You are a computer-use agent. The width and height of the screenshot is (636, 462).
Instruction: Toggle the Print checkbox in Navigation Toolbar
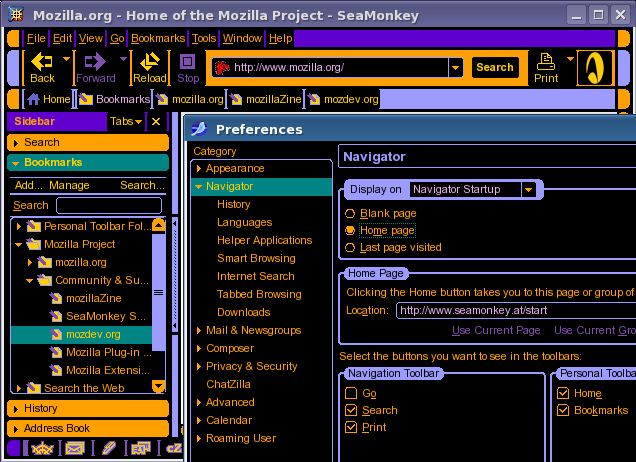click(x=351, y=427)
